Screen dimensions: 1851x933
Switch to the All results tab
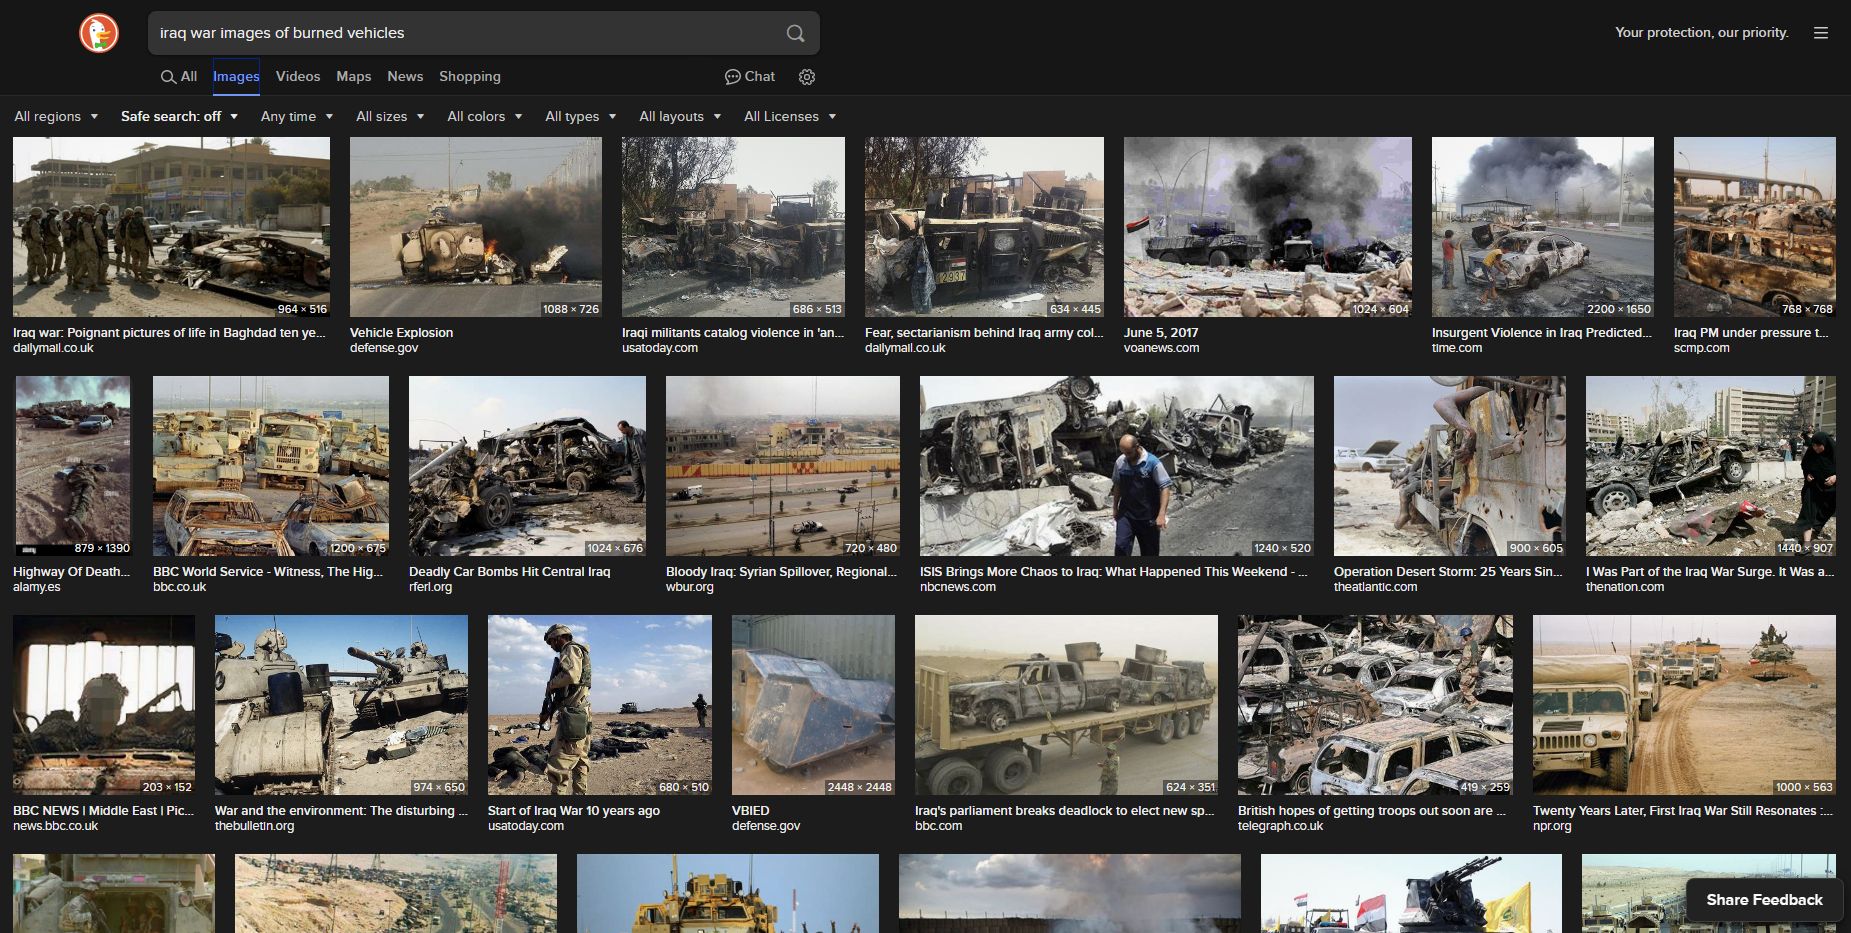(179, 76)
